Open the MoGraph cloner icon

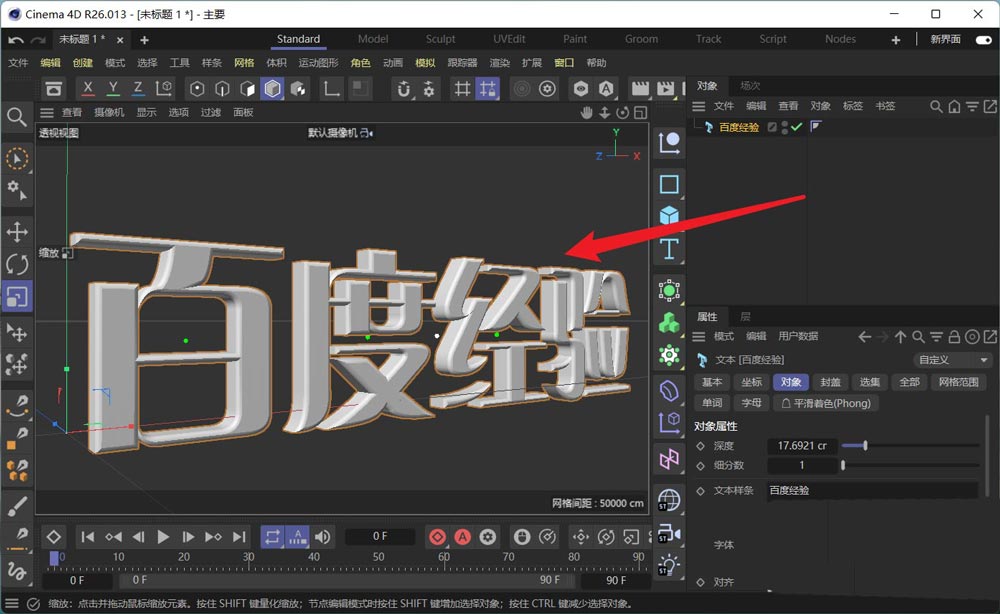click(669, 323)
